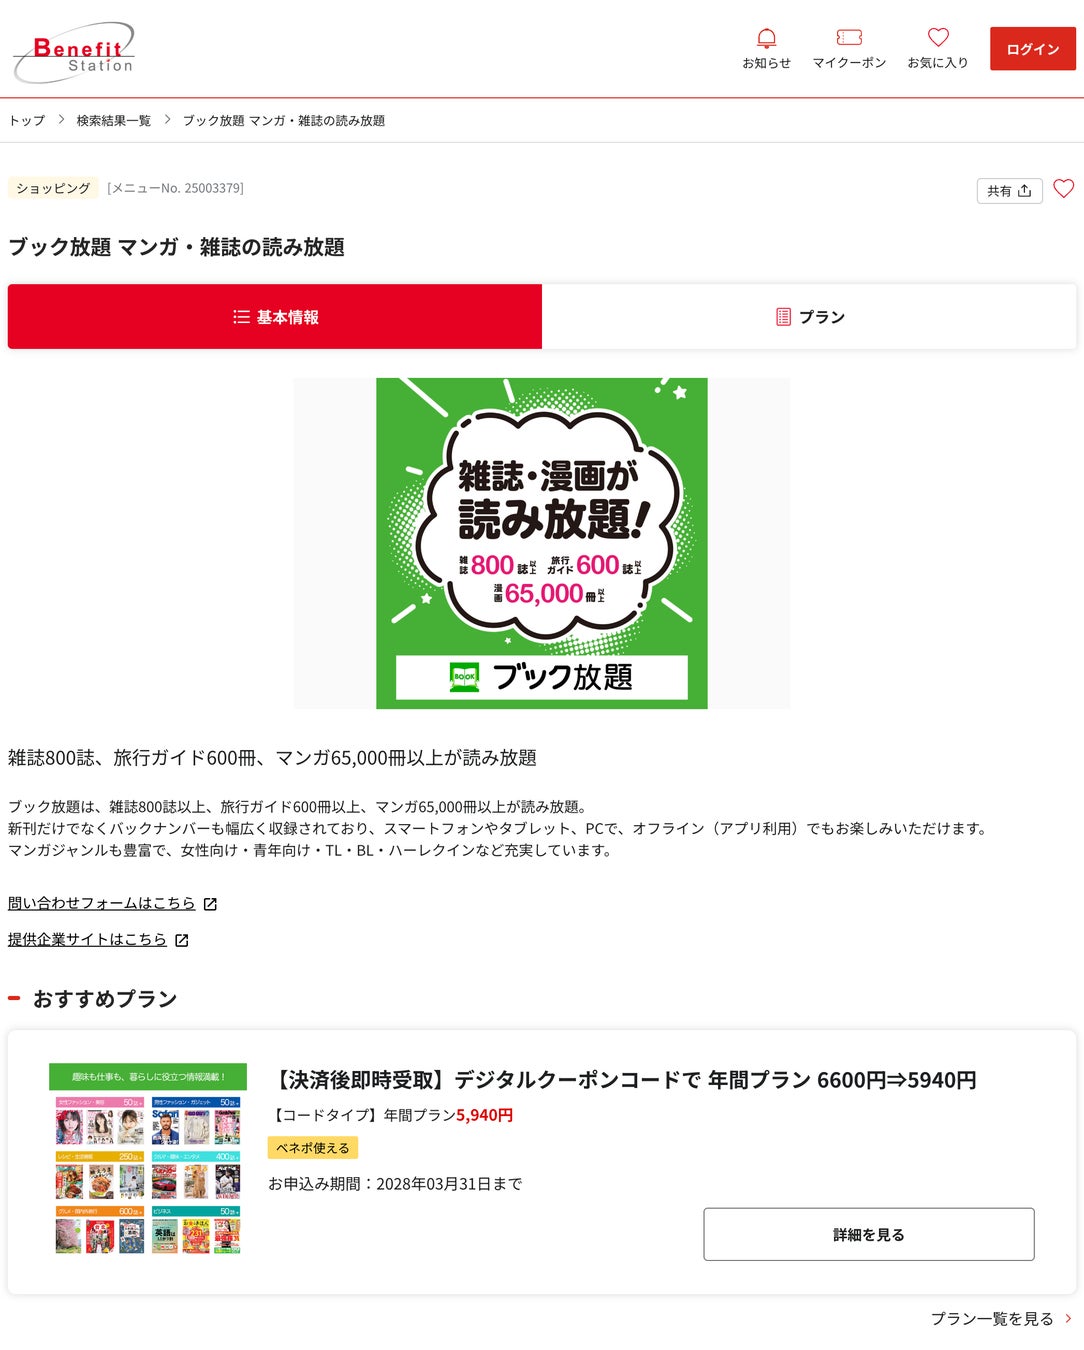The width and height of the screenshot is (1084, 1350).
Task: Switch to the 基本情報 tab
Action: click(x=275, y=317)
